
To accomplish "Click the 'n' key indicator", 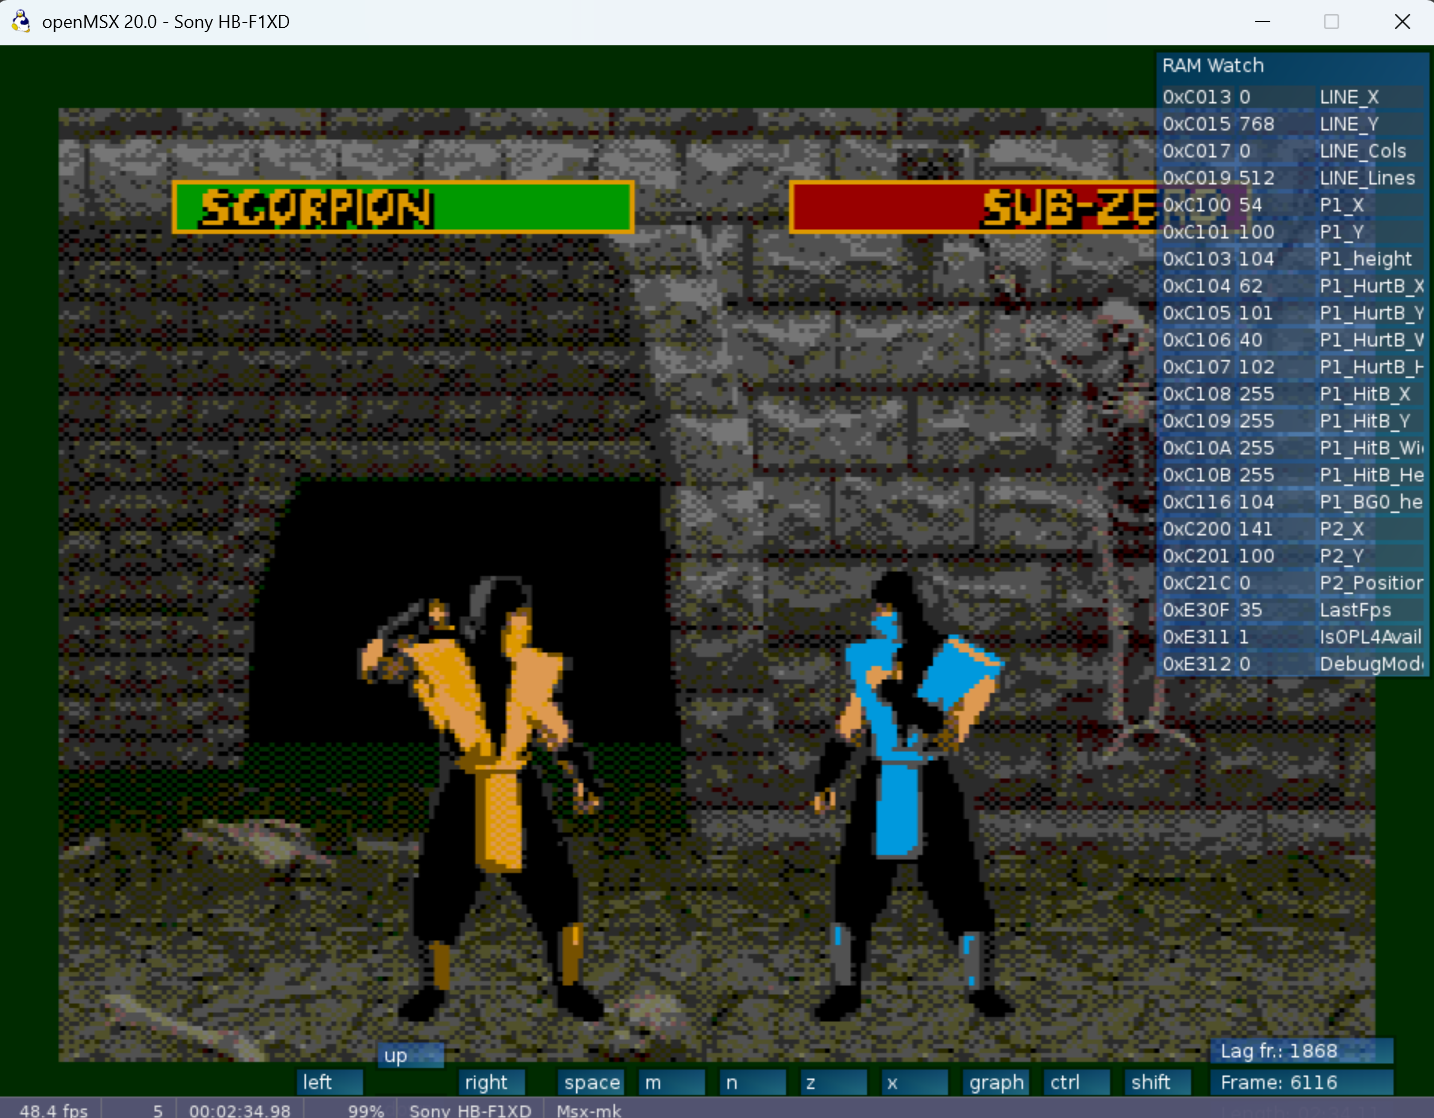I will tap(753, 1082).
